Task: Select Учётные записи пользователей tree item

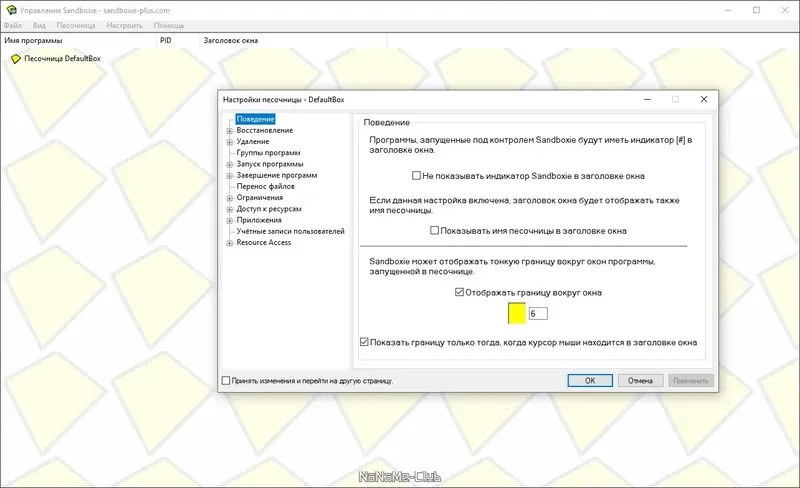Action: (x=290, y=231)
